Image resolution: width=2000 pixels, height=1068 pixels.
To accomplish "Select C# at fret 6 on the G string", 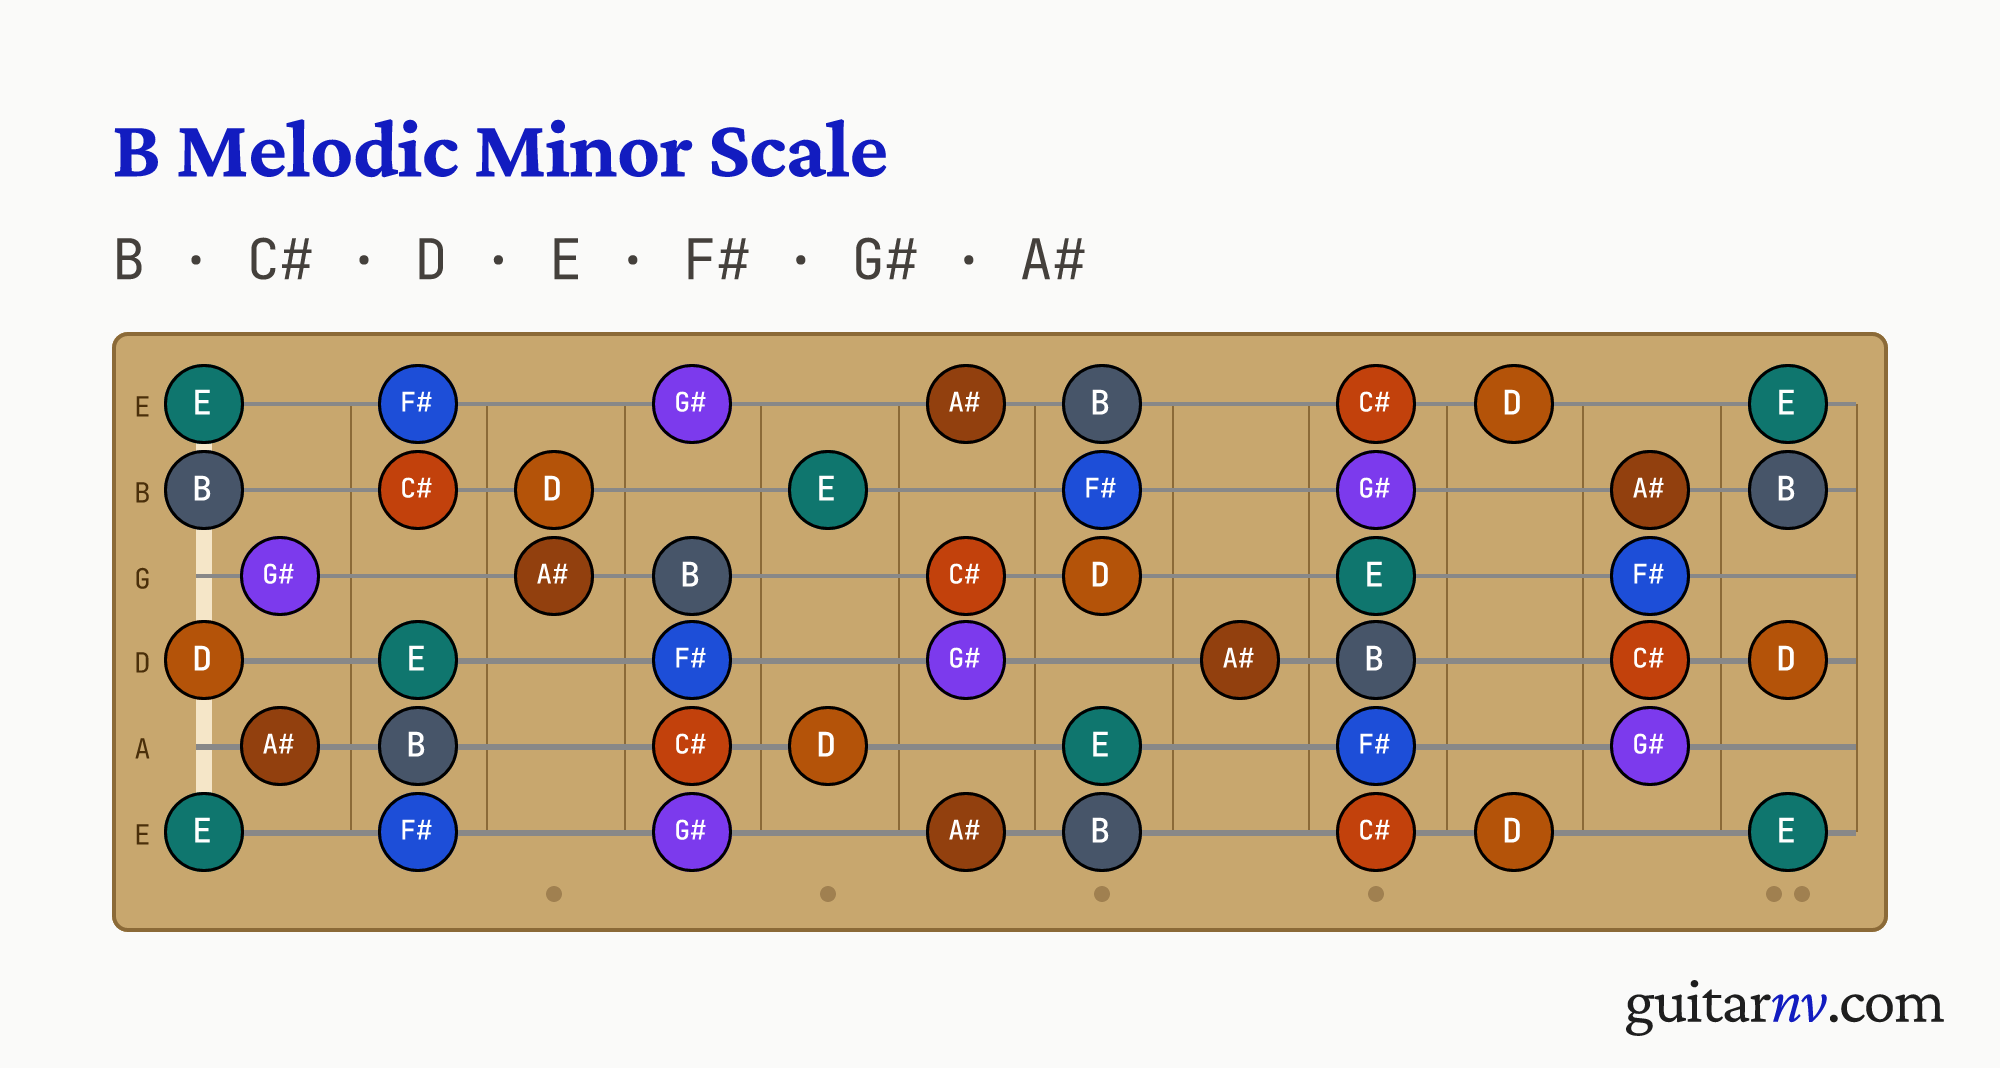I will [x=966, y=576].
